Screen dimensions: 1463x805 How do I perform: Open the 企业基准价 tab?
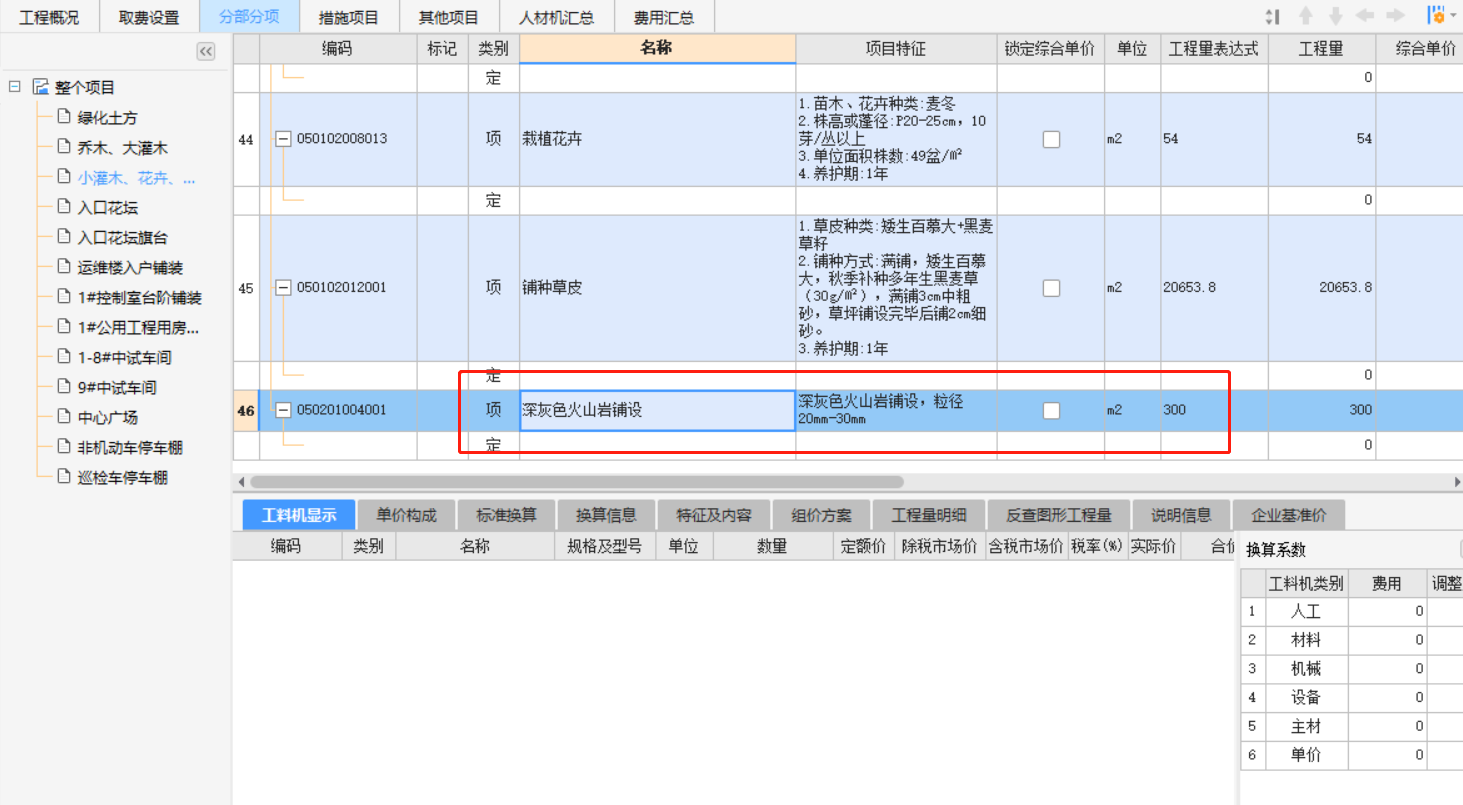[x=1289, y=515]
